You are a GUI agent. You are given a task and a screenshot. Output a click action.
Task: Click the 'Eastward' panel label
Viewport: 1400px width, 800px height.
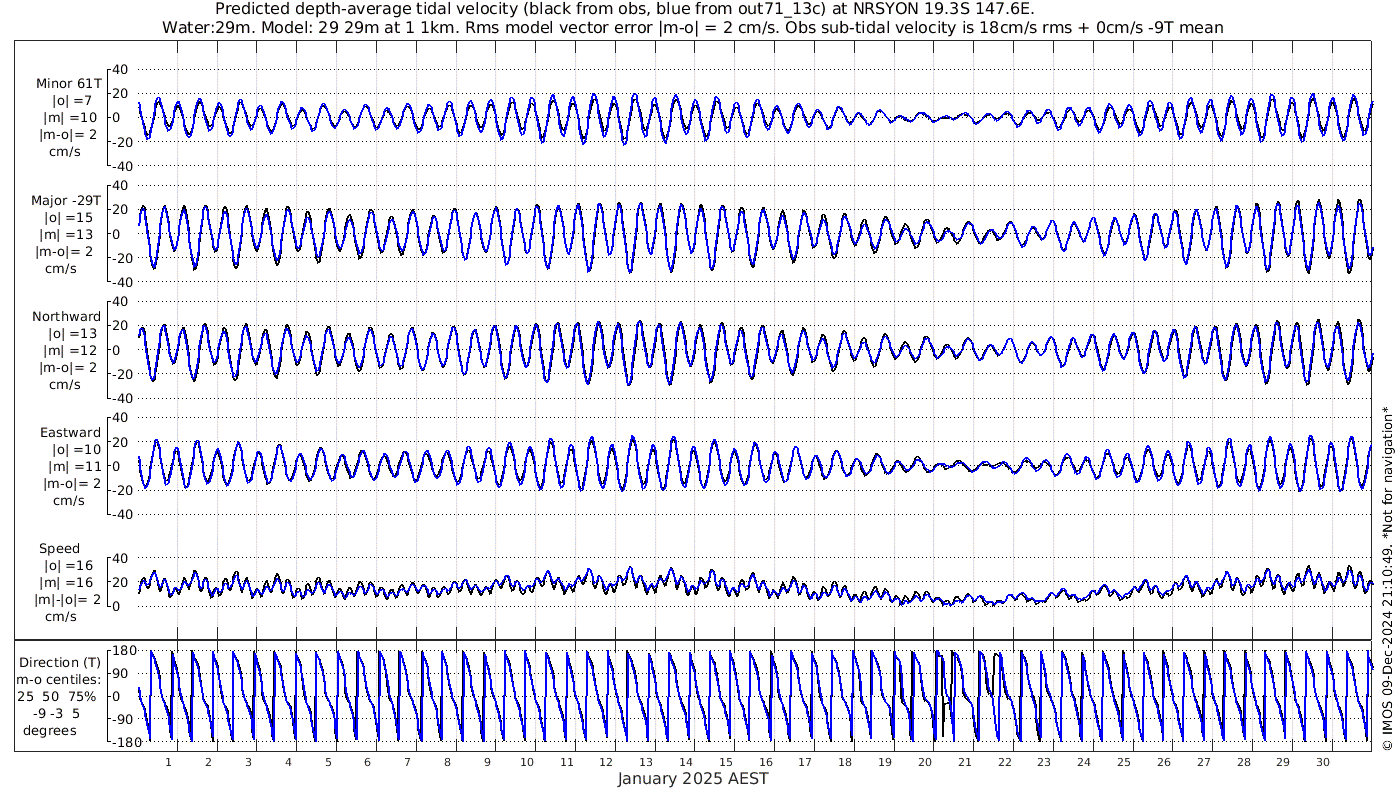[x=70, y=432]
